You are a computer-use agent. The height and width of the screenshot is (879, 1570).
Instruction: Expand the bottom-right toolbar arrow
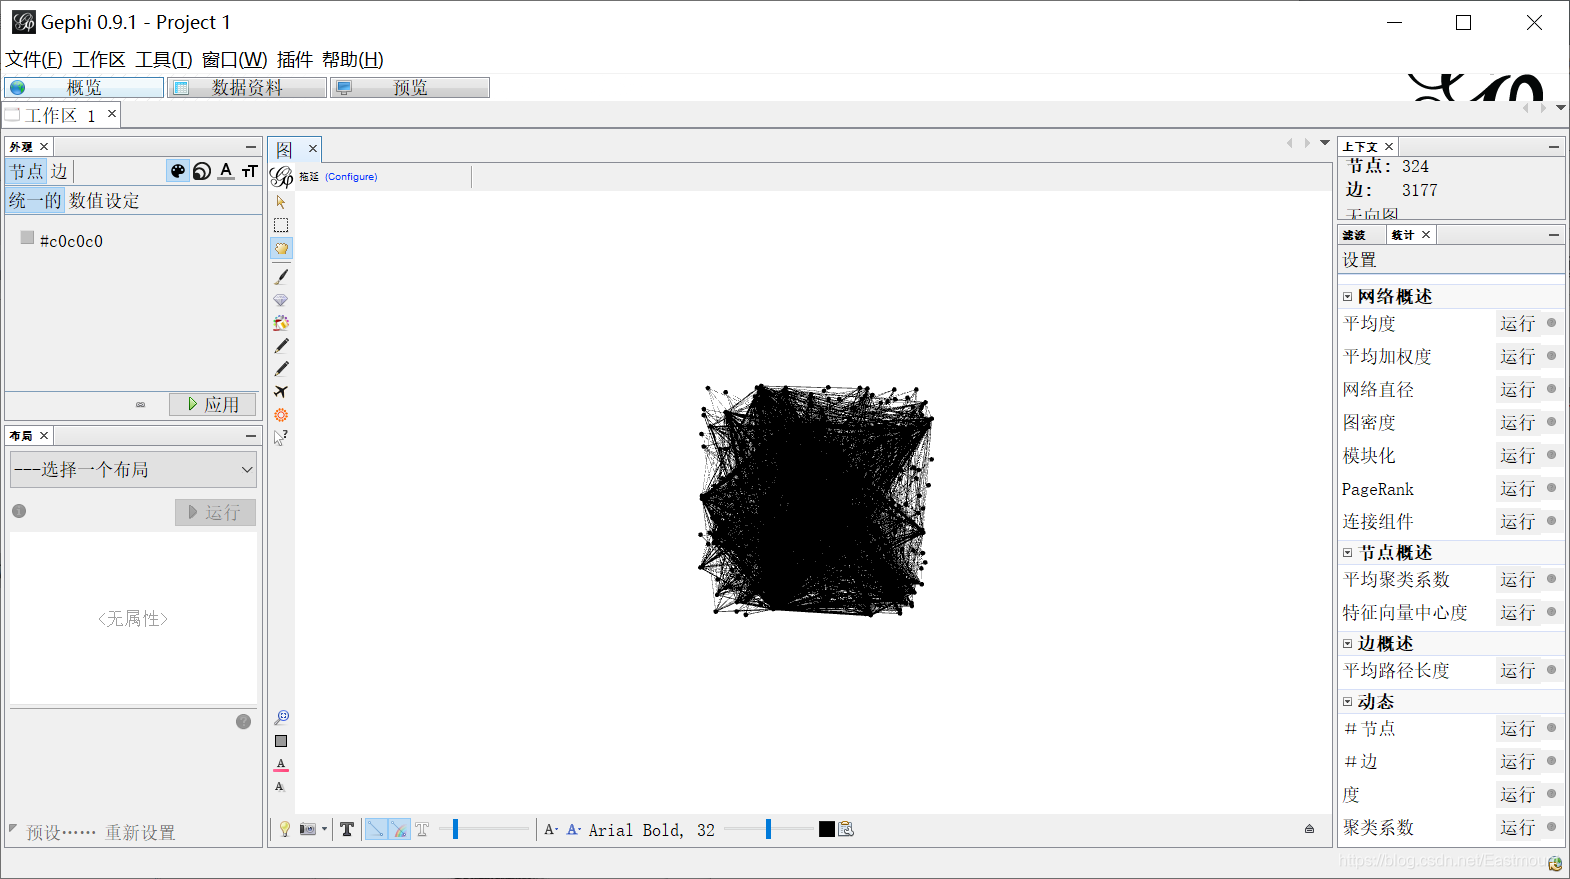pos(1309,829)
